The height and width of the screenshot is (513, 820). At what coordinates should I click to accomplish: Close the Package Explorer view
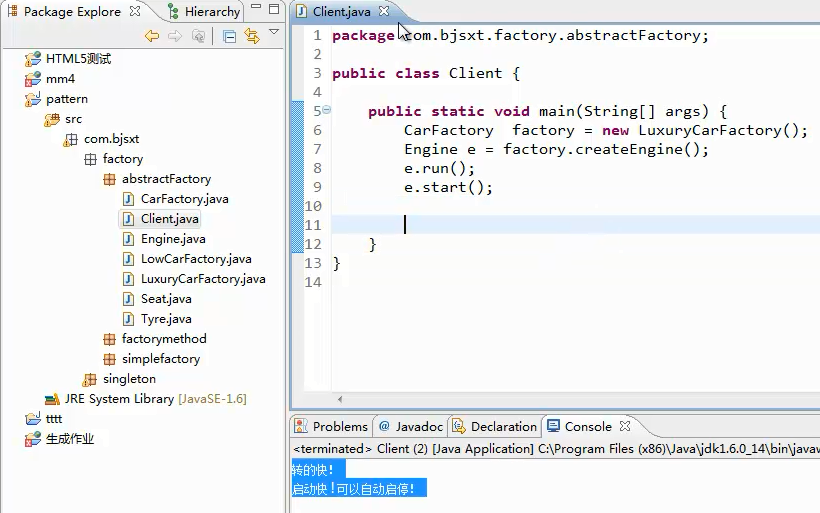(x=135, y=12)
